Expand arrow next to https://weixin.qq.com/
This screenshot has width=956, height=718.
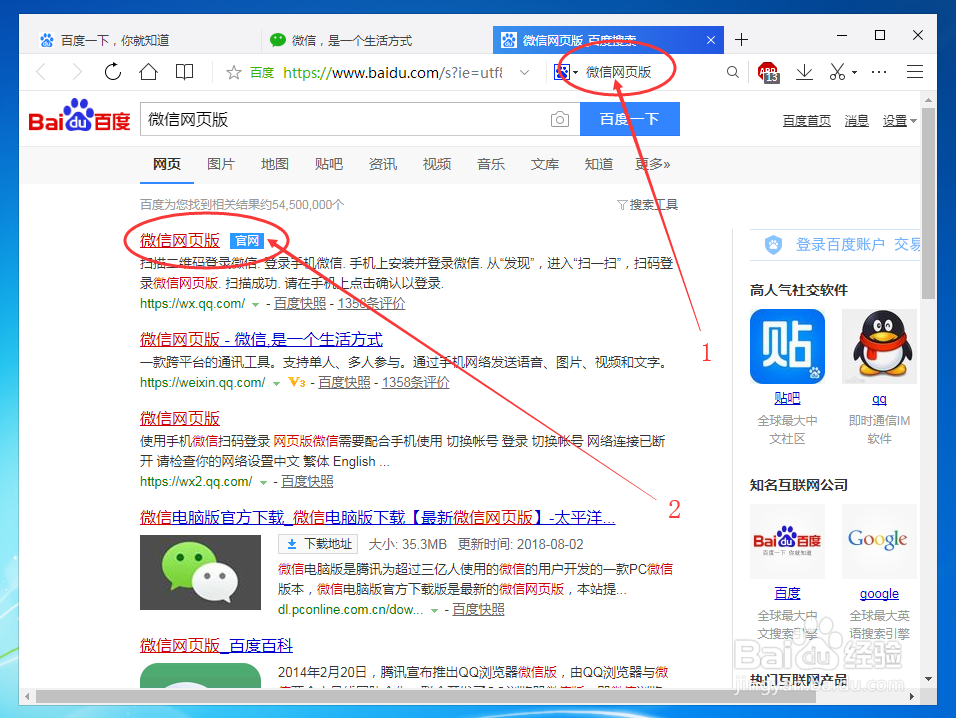[276, 383]
